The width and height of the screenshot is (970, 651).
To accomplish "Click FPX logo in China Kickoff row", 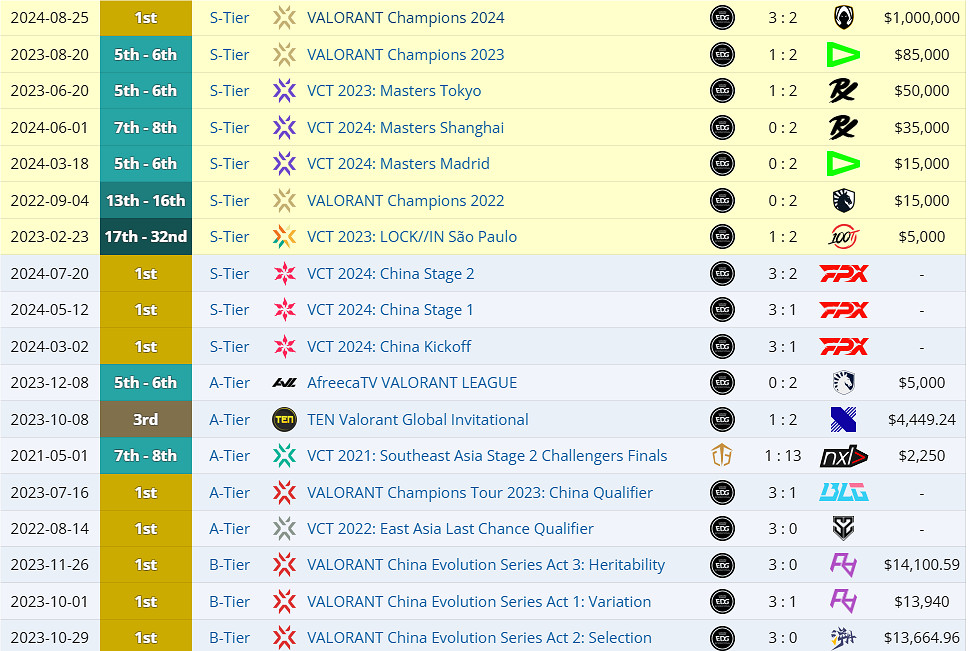I will 843,347.
